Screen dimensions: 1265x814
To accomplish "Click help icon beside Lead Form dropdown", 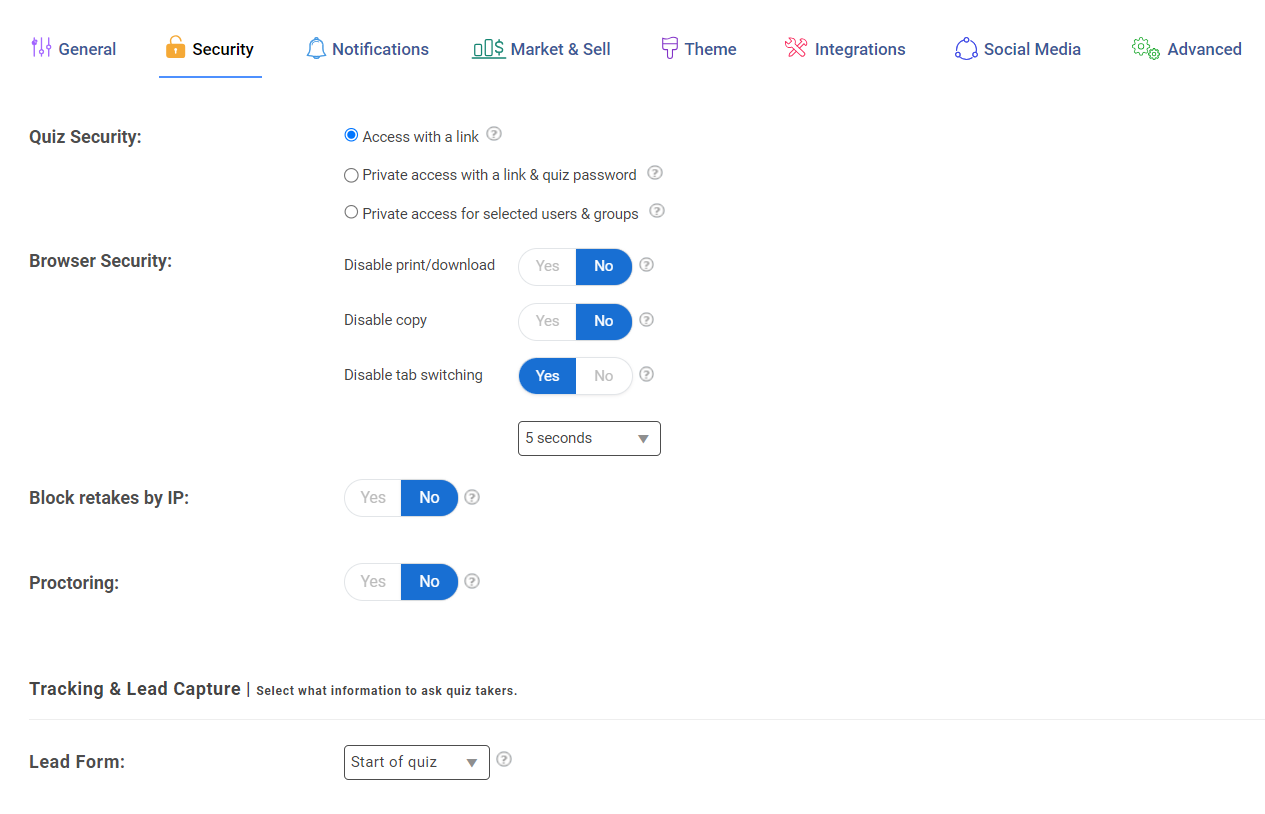I will [504, 759].
